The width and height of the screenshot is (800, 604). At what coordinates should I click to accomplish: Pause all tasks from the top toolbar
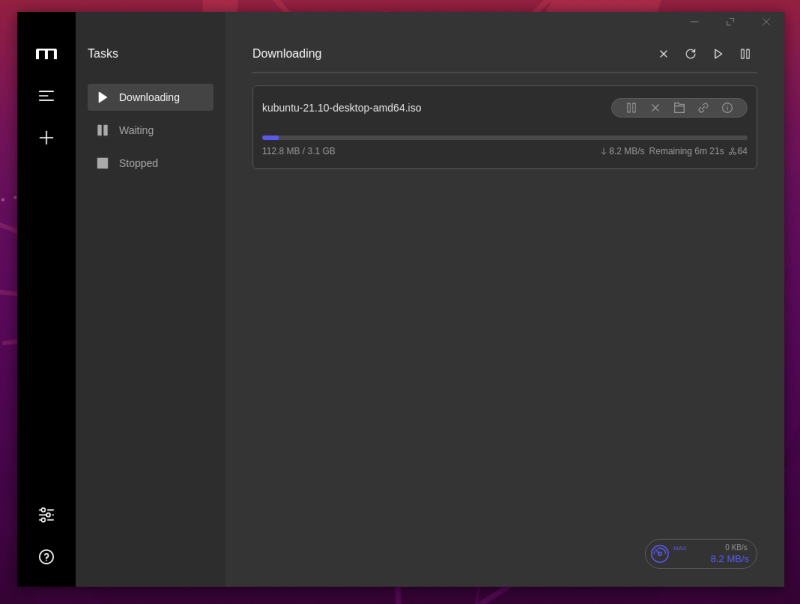pyautogui.click(x=745, y=54)
